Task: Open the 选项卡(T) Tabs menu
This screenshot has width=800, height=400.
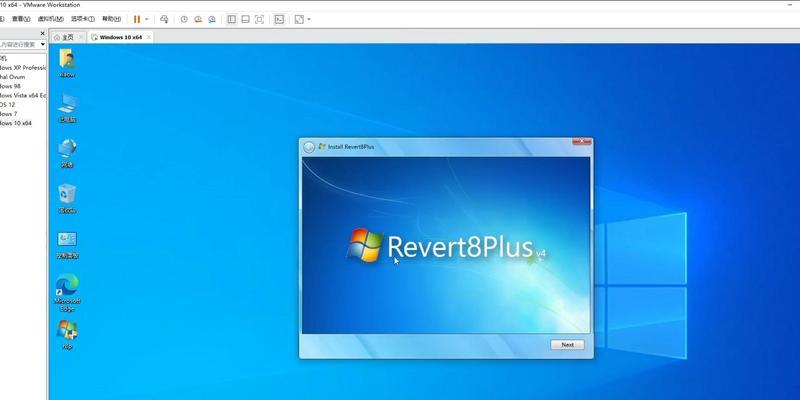Action: click(83, 19)
